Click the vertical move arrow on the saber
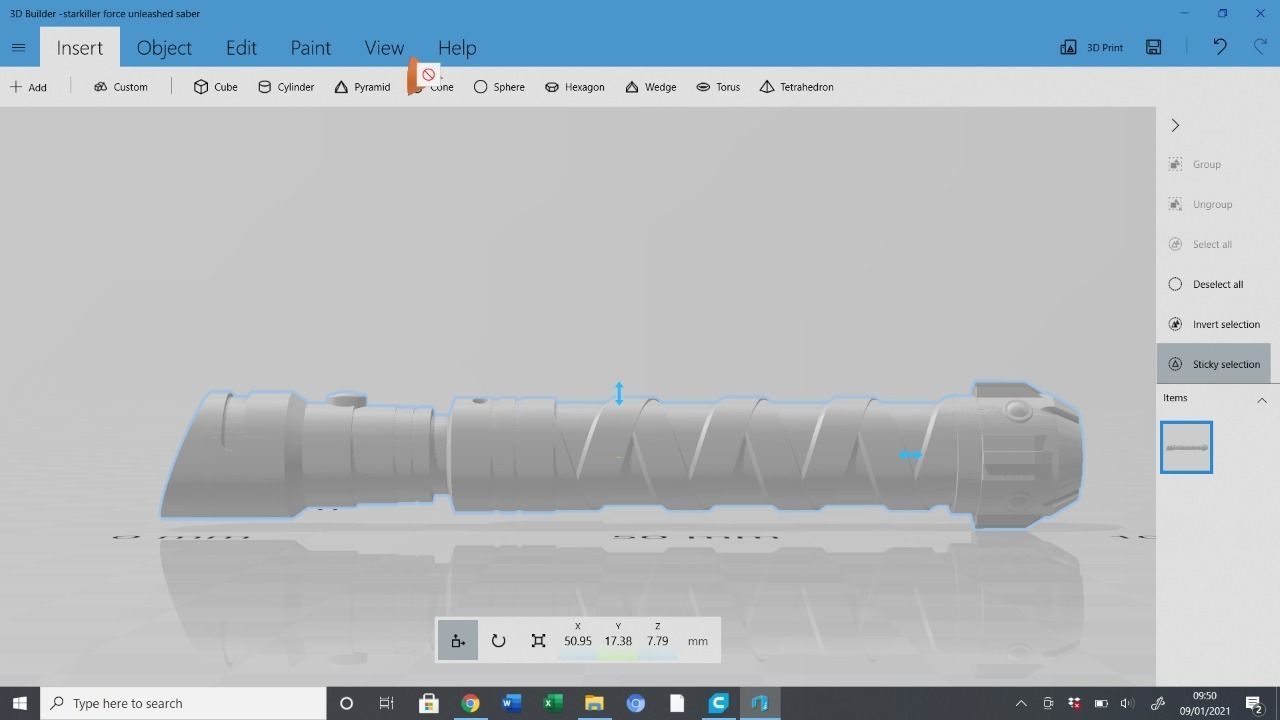Image resolution: width=1280 pixels, height=720 pixels. (619, 393)
